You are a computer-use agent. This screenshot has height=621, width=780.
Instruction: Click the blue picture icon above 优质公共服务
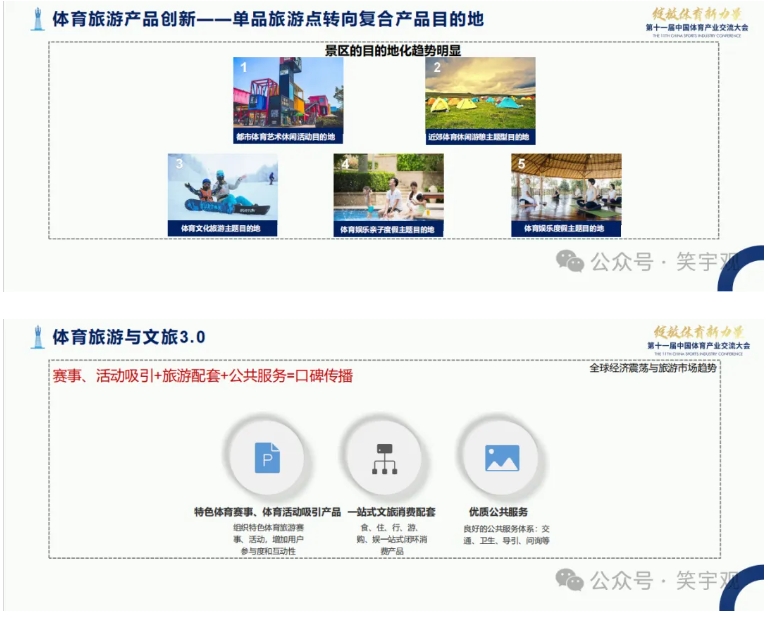coord(502,458)
